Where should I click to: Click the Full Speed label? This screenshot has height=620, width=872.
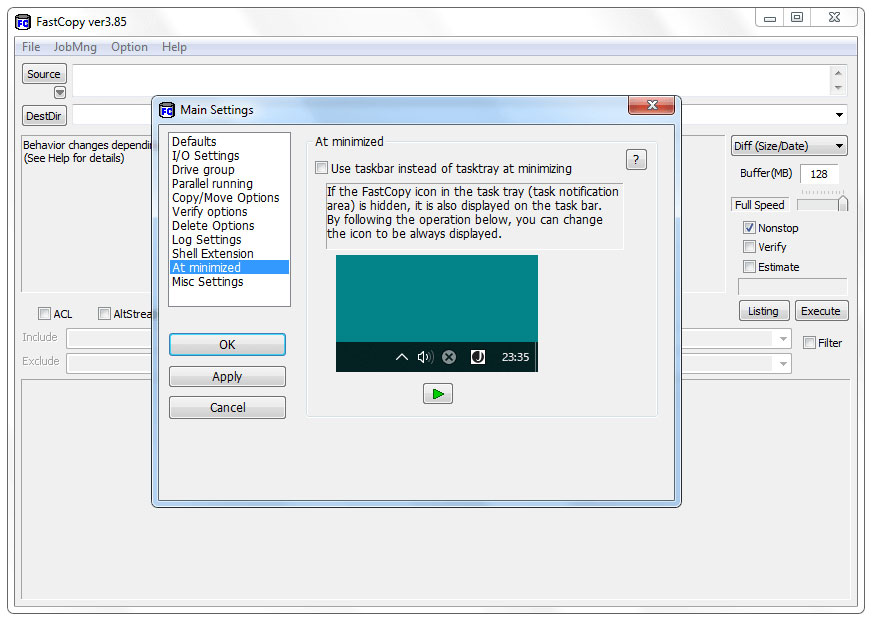[x=760, y=205]
